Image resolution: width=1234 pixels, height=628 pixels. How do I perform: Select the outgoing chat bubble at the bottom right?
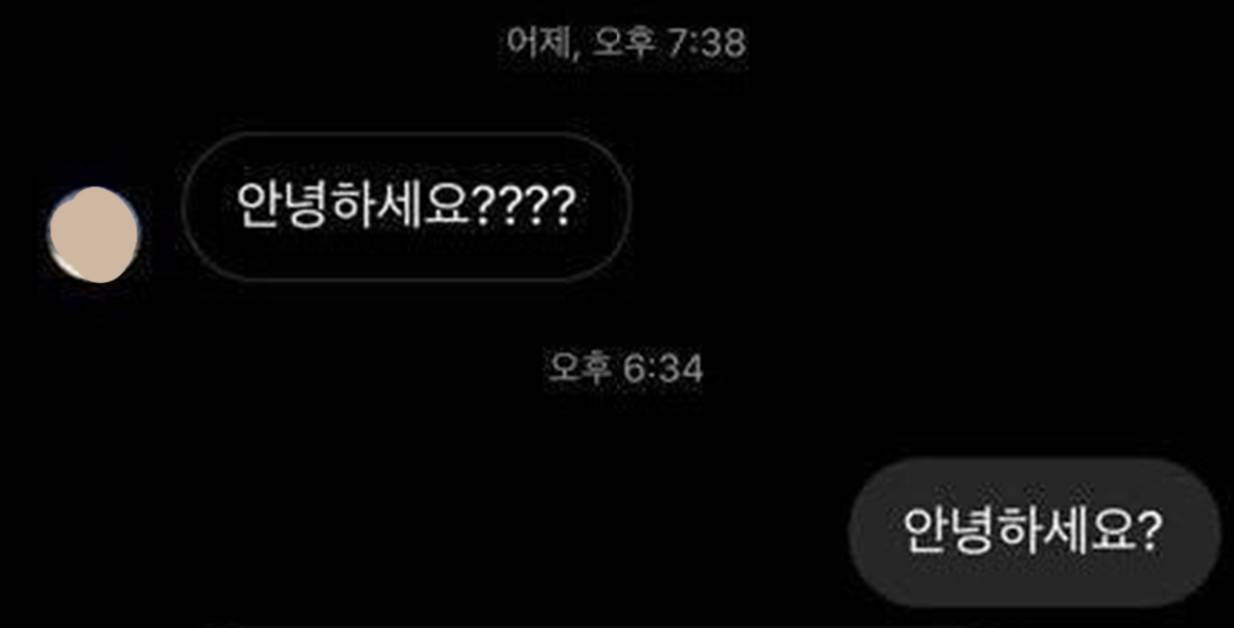(1034, 532)
